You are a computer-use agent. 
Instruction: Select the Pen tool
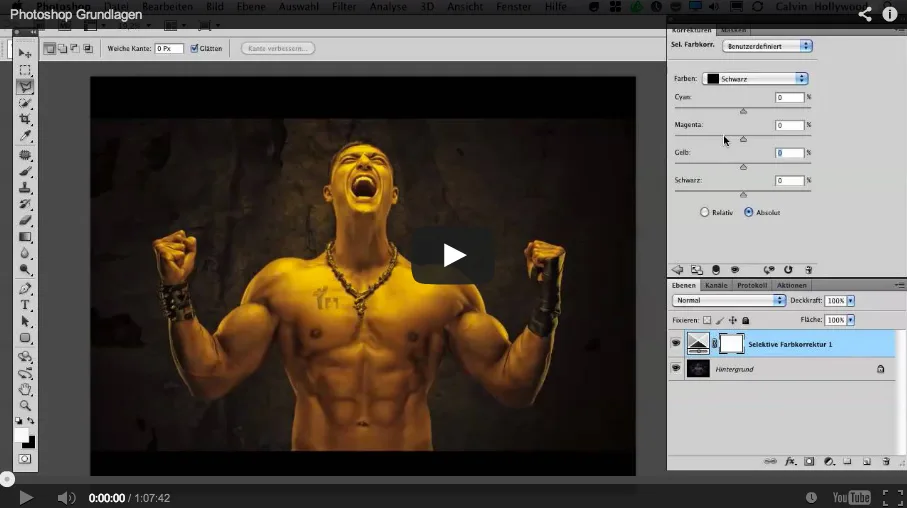(x=25, y=288)
